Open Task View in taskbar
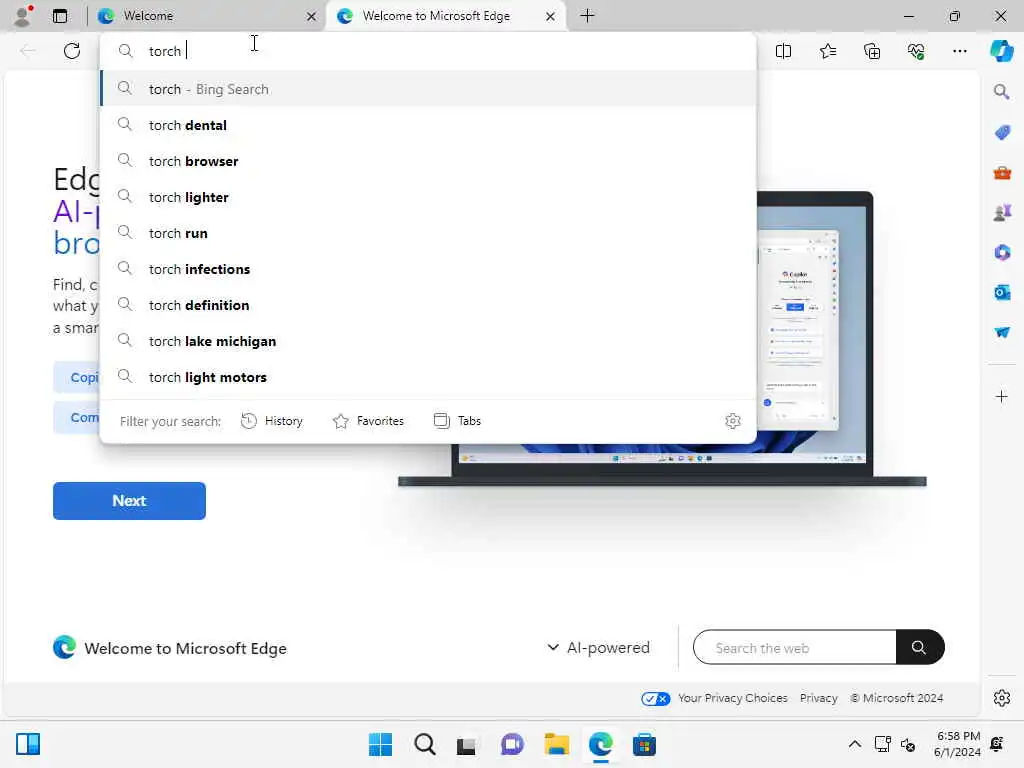Screen dimensions: 1024x768 [x=466, y=745]
